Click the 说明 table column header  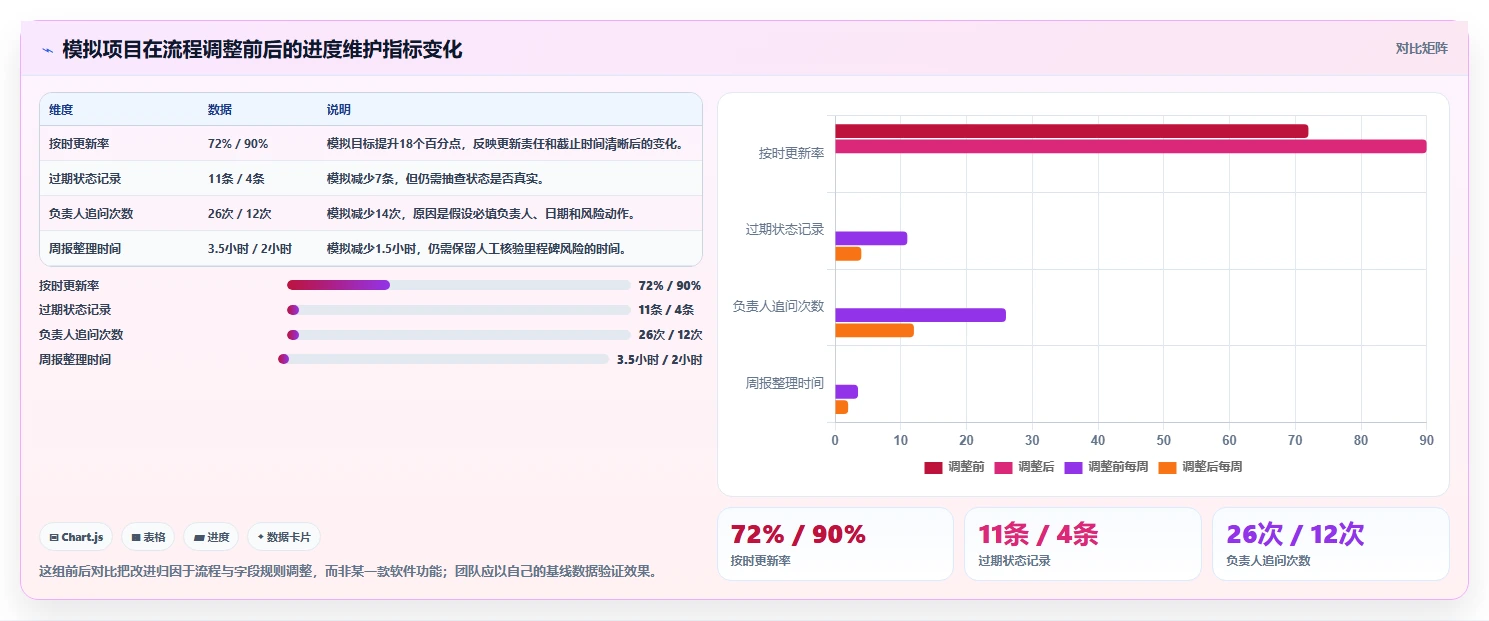pyautogui.click(x=339, y=110)
